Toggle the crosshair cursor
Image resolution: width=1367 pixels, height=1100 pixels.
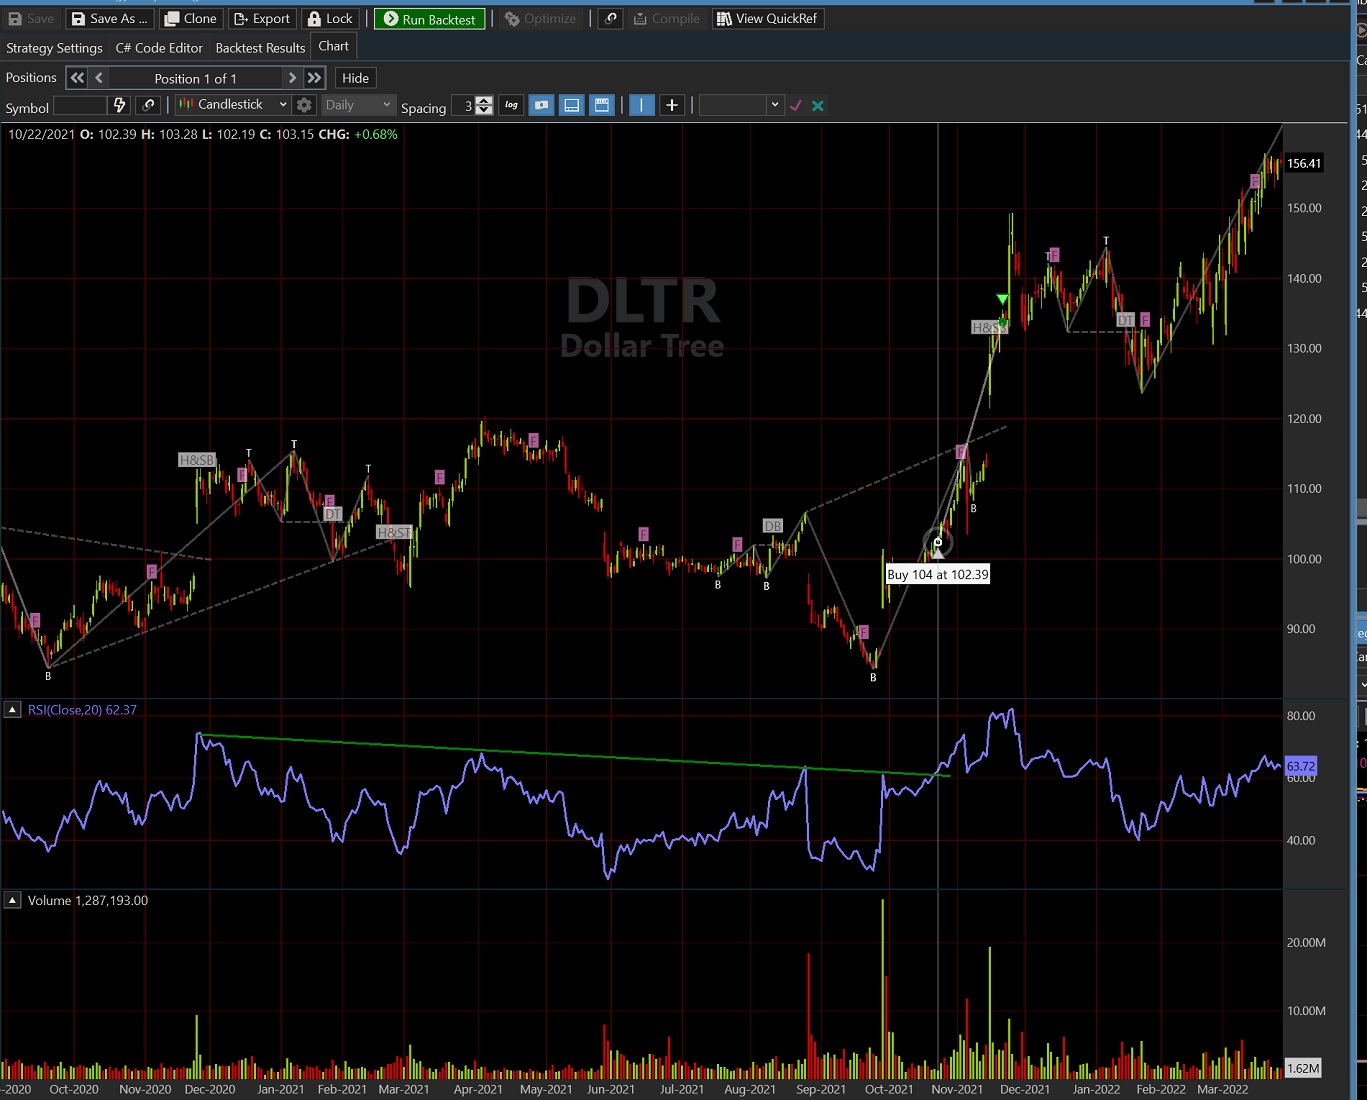point(672,105)
